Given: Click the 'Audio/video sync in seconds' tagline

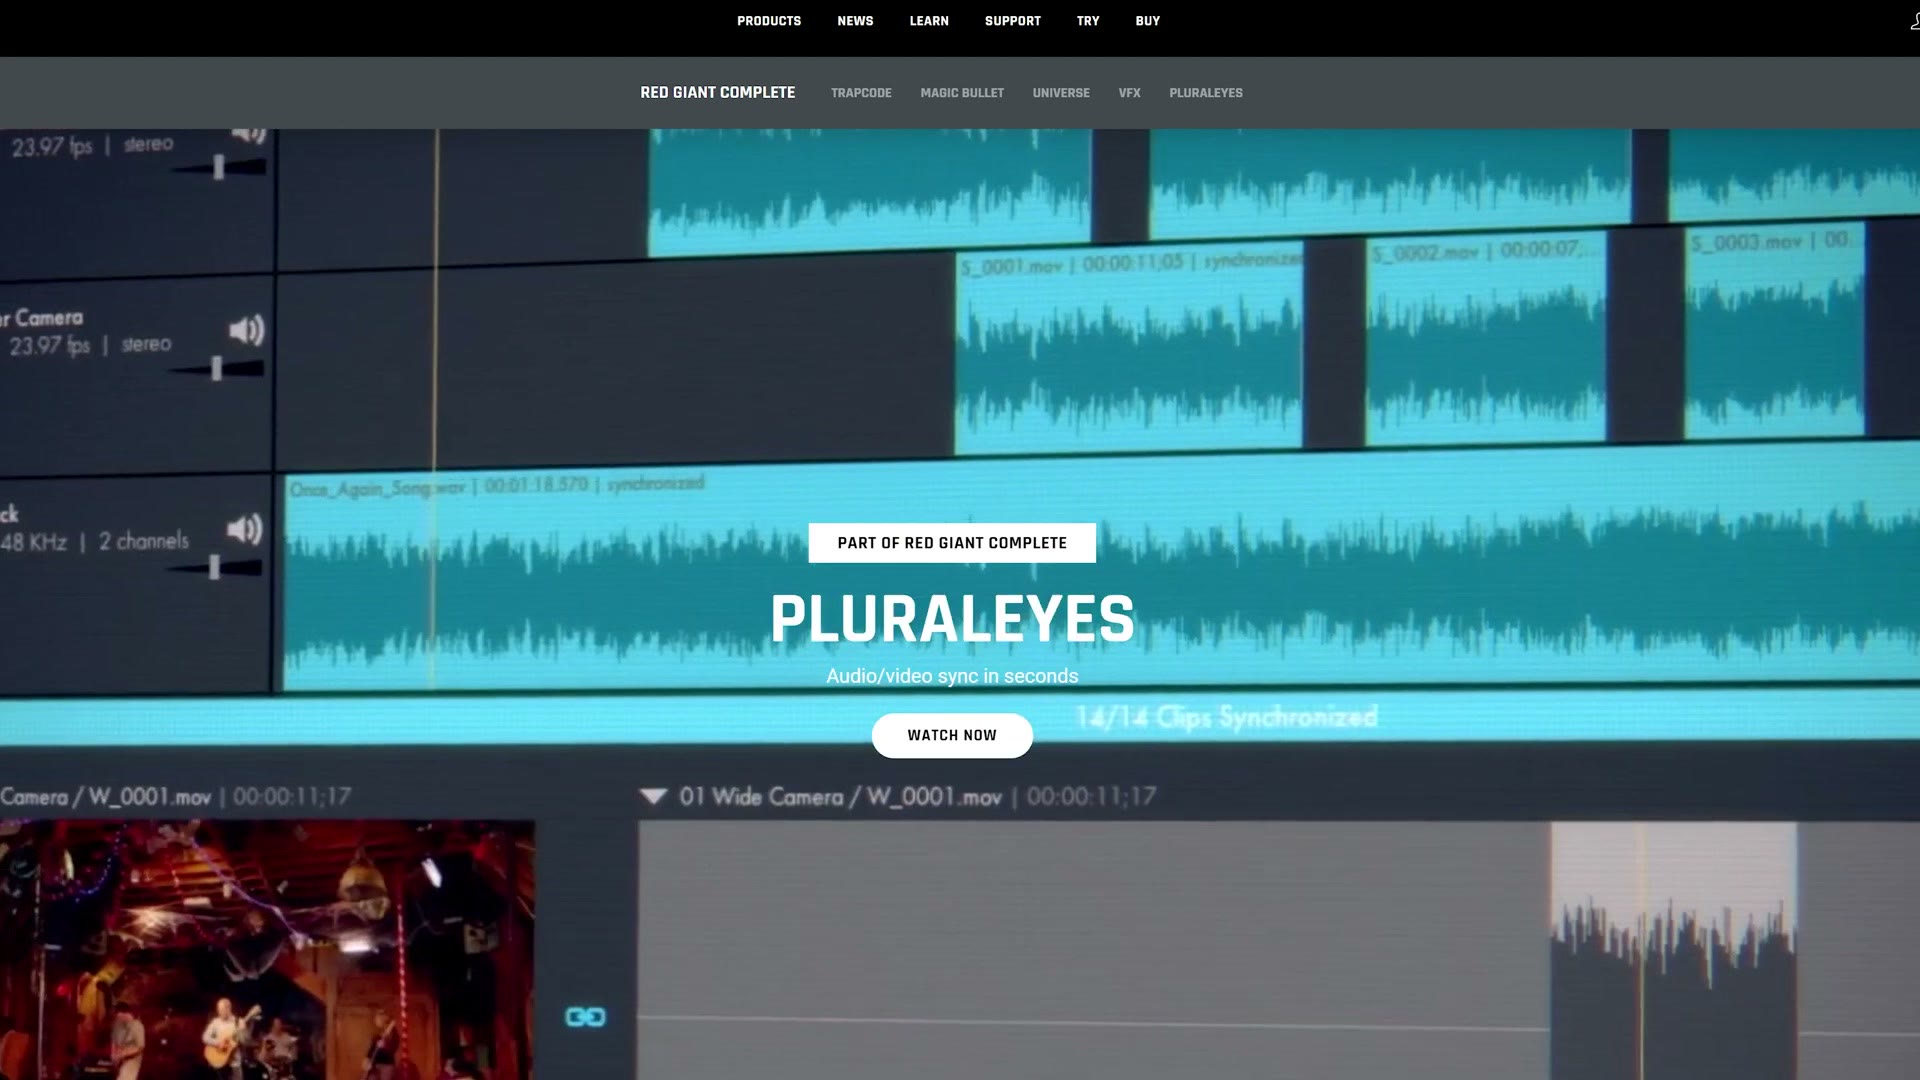Looking at the screenshot, I should click(x=952, y=676).
